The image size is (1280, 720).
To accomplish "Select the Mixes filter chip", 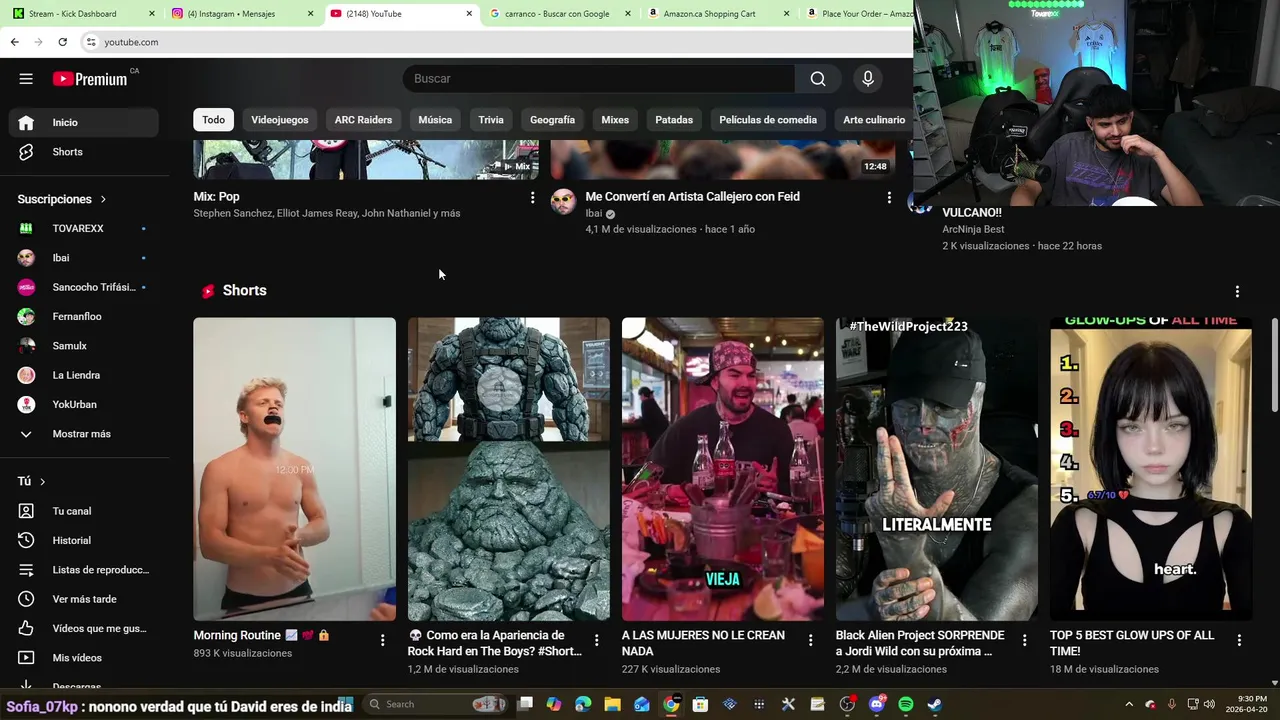I will pyautogui.click(x=615, y=120).
